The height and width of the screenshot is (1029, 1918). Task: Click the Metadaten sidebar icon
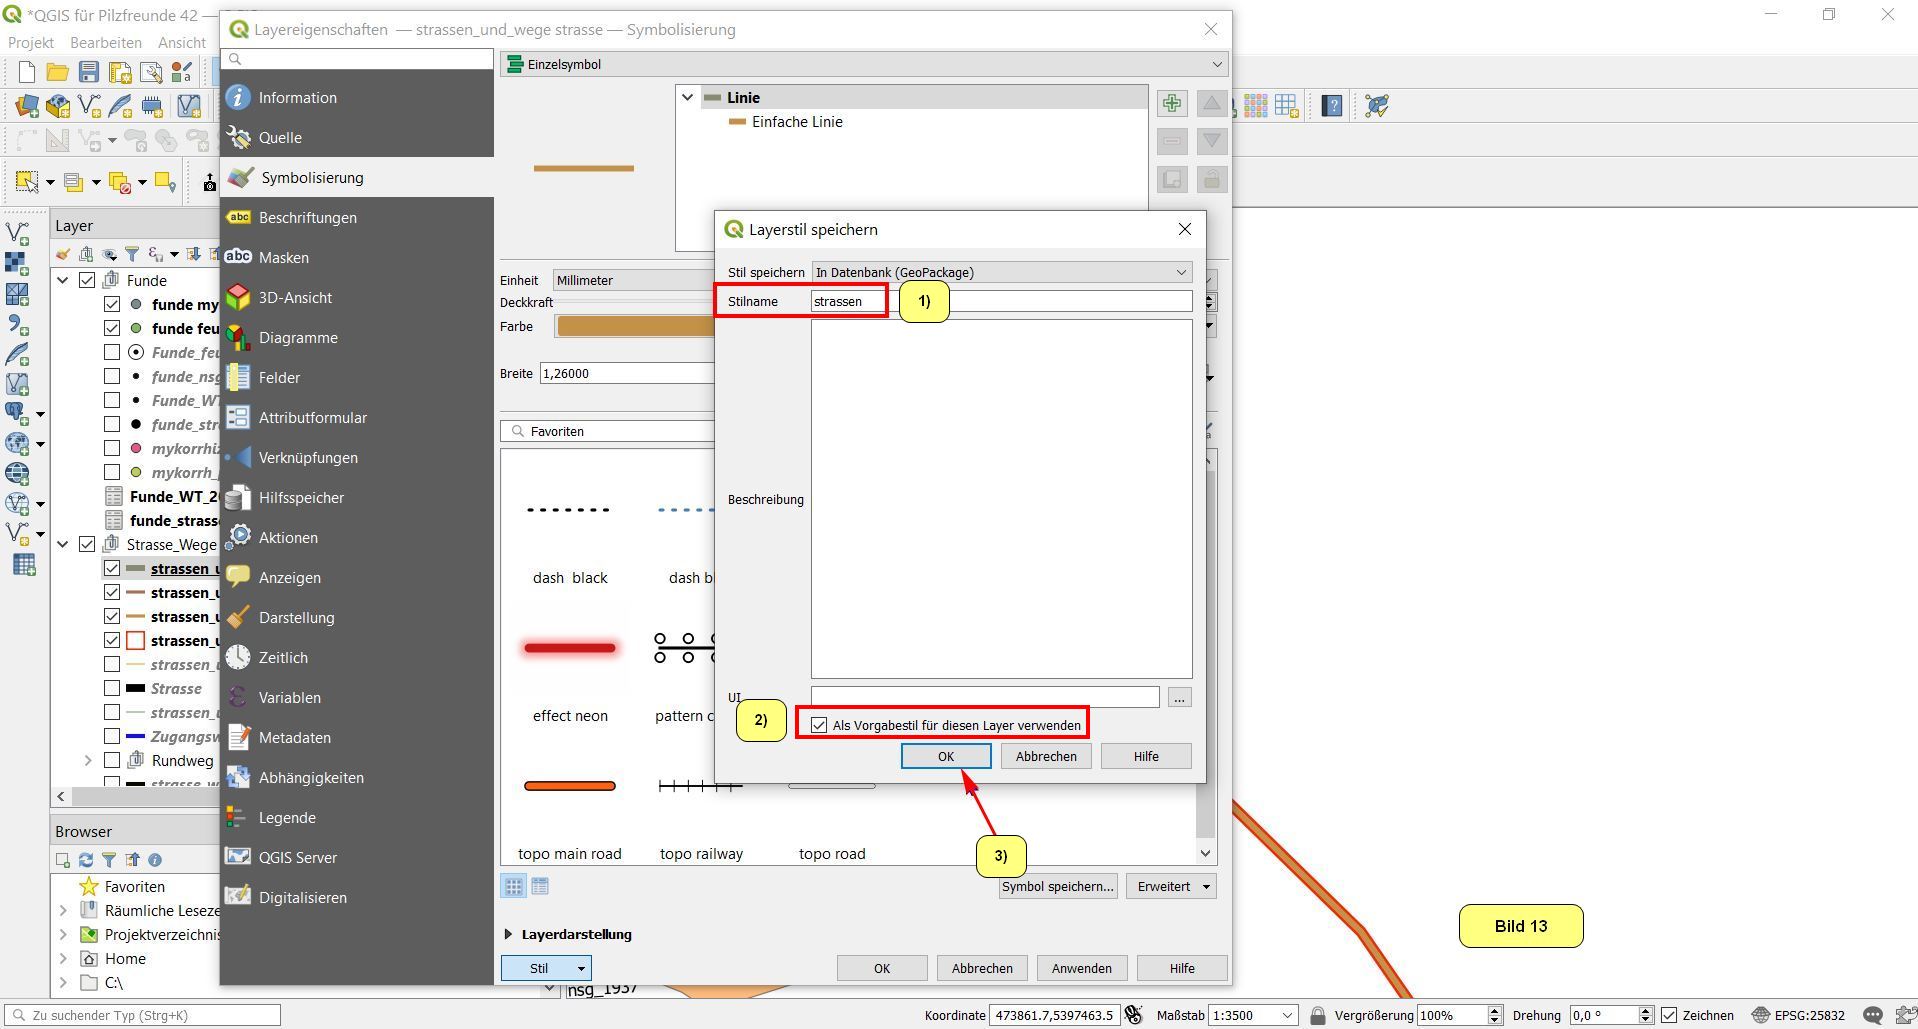[238, 737]
